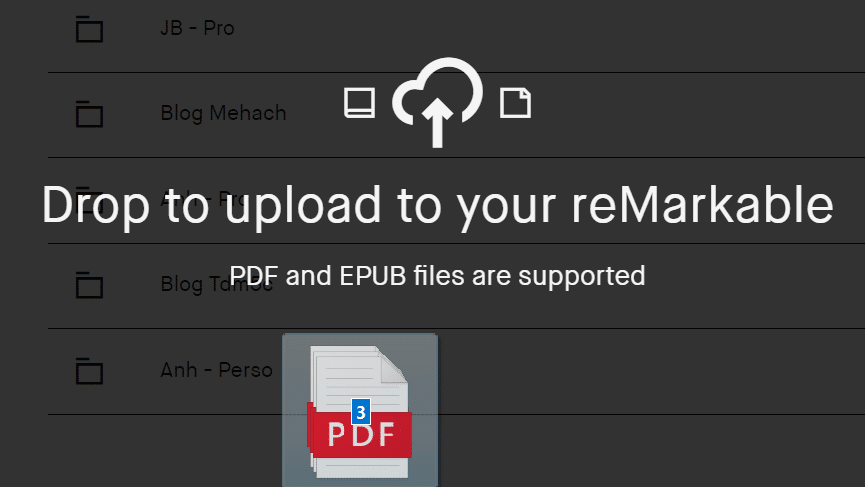This screenshot has height=487, width=865.
Task: Open the Anh - Perso folder
Action: (x=216, y=370)
